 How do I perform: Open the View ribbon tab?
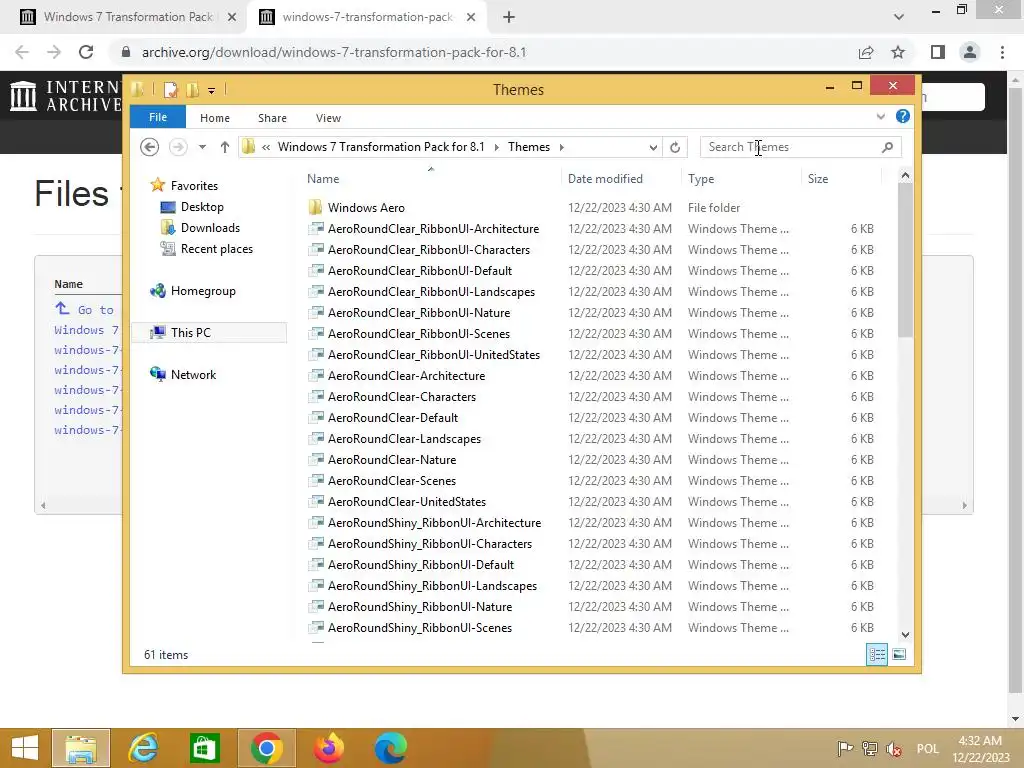tap(328, 118)
